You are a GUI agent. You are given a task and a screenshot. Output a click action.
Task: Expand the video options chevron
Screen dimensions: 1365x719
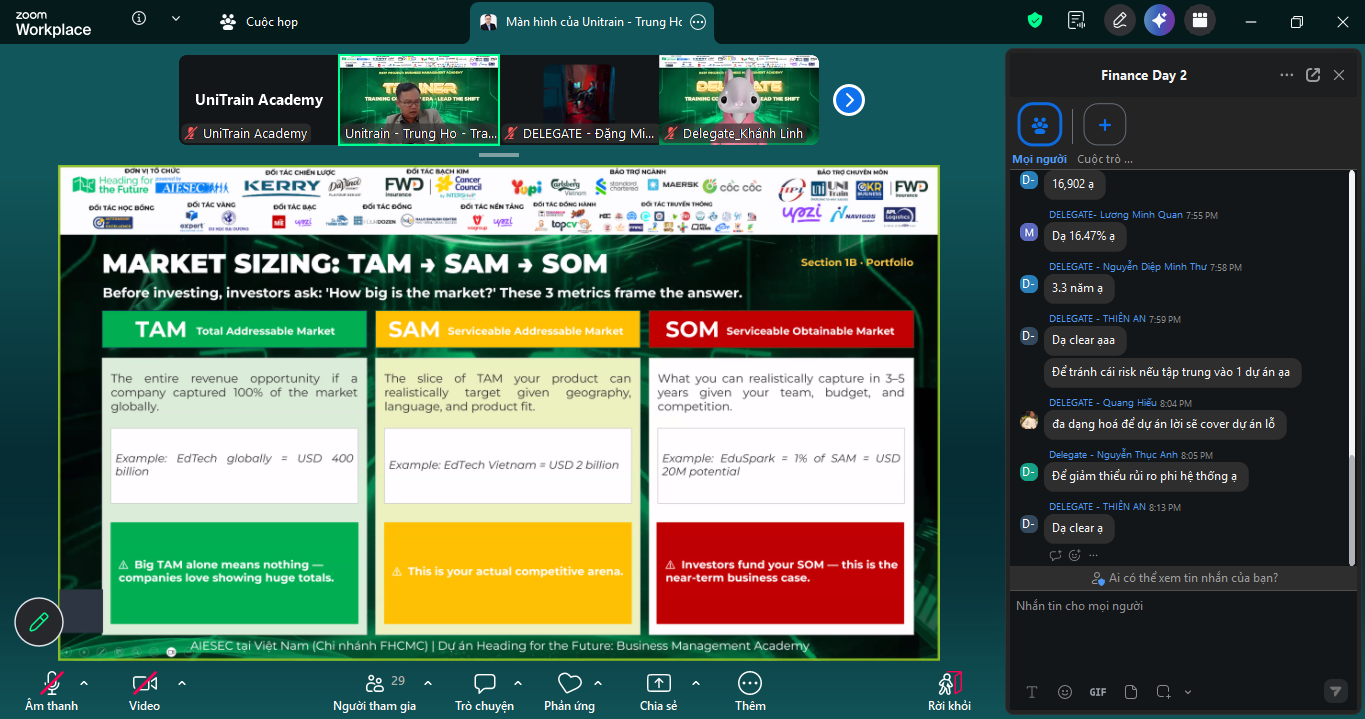click(x=182, y=683)
